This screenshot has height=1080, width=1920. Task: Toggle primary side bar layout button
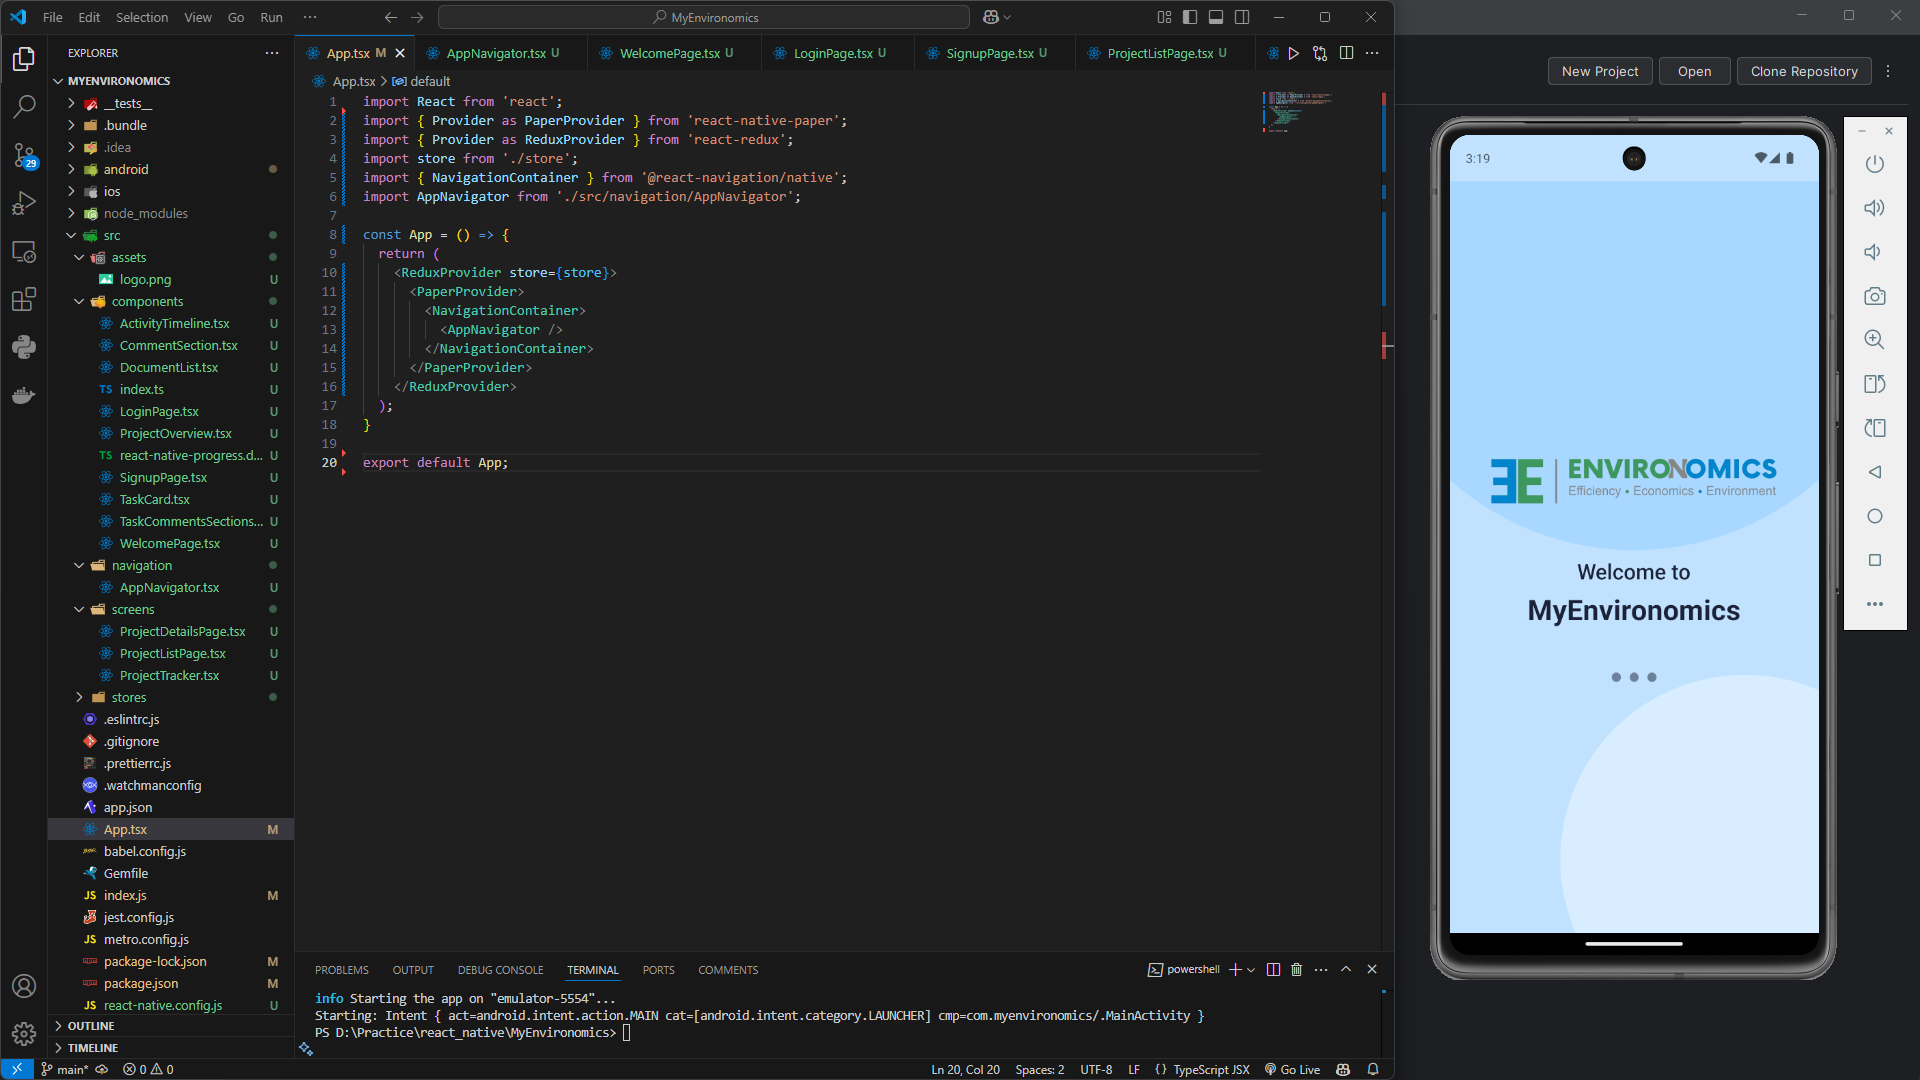coord(1190,17)
